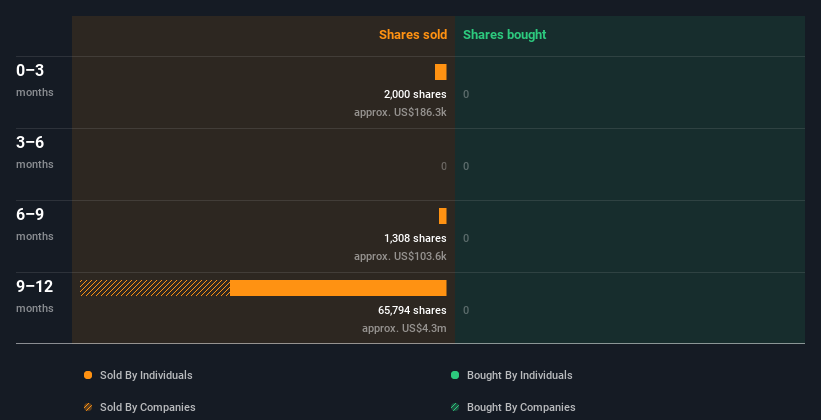Click the hatched companies segment in 9–12 months
Screen dimensions: 821x420
pyautogui.click(x=155, y=288)
